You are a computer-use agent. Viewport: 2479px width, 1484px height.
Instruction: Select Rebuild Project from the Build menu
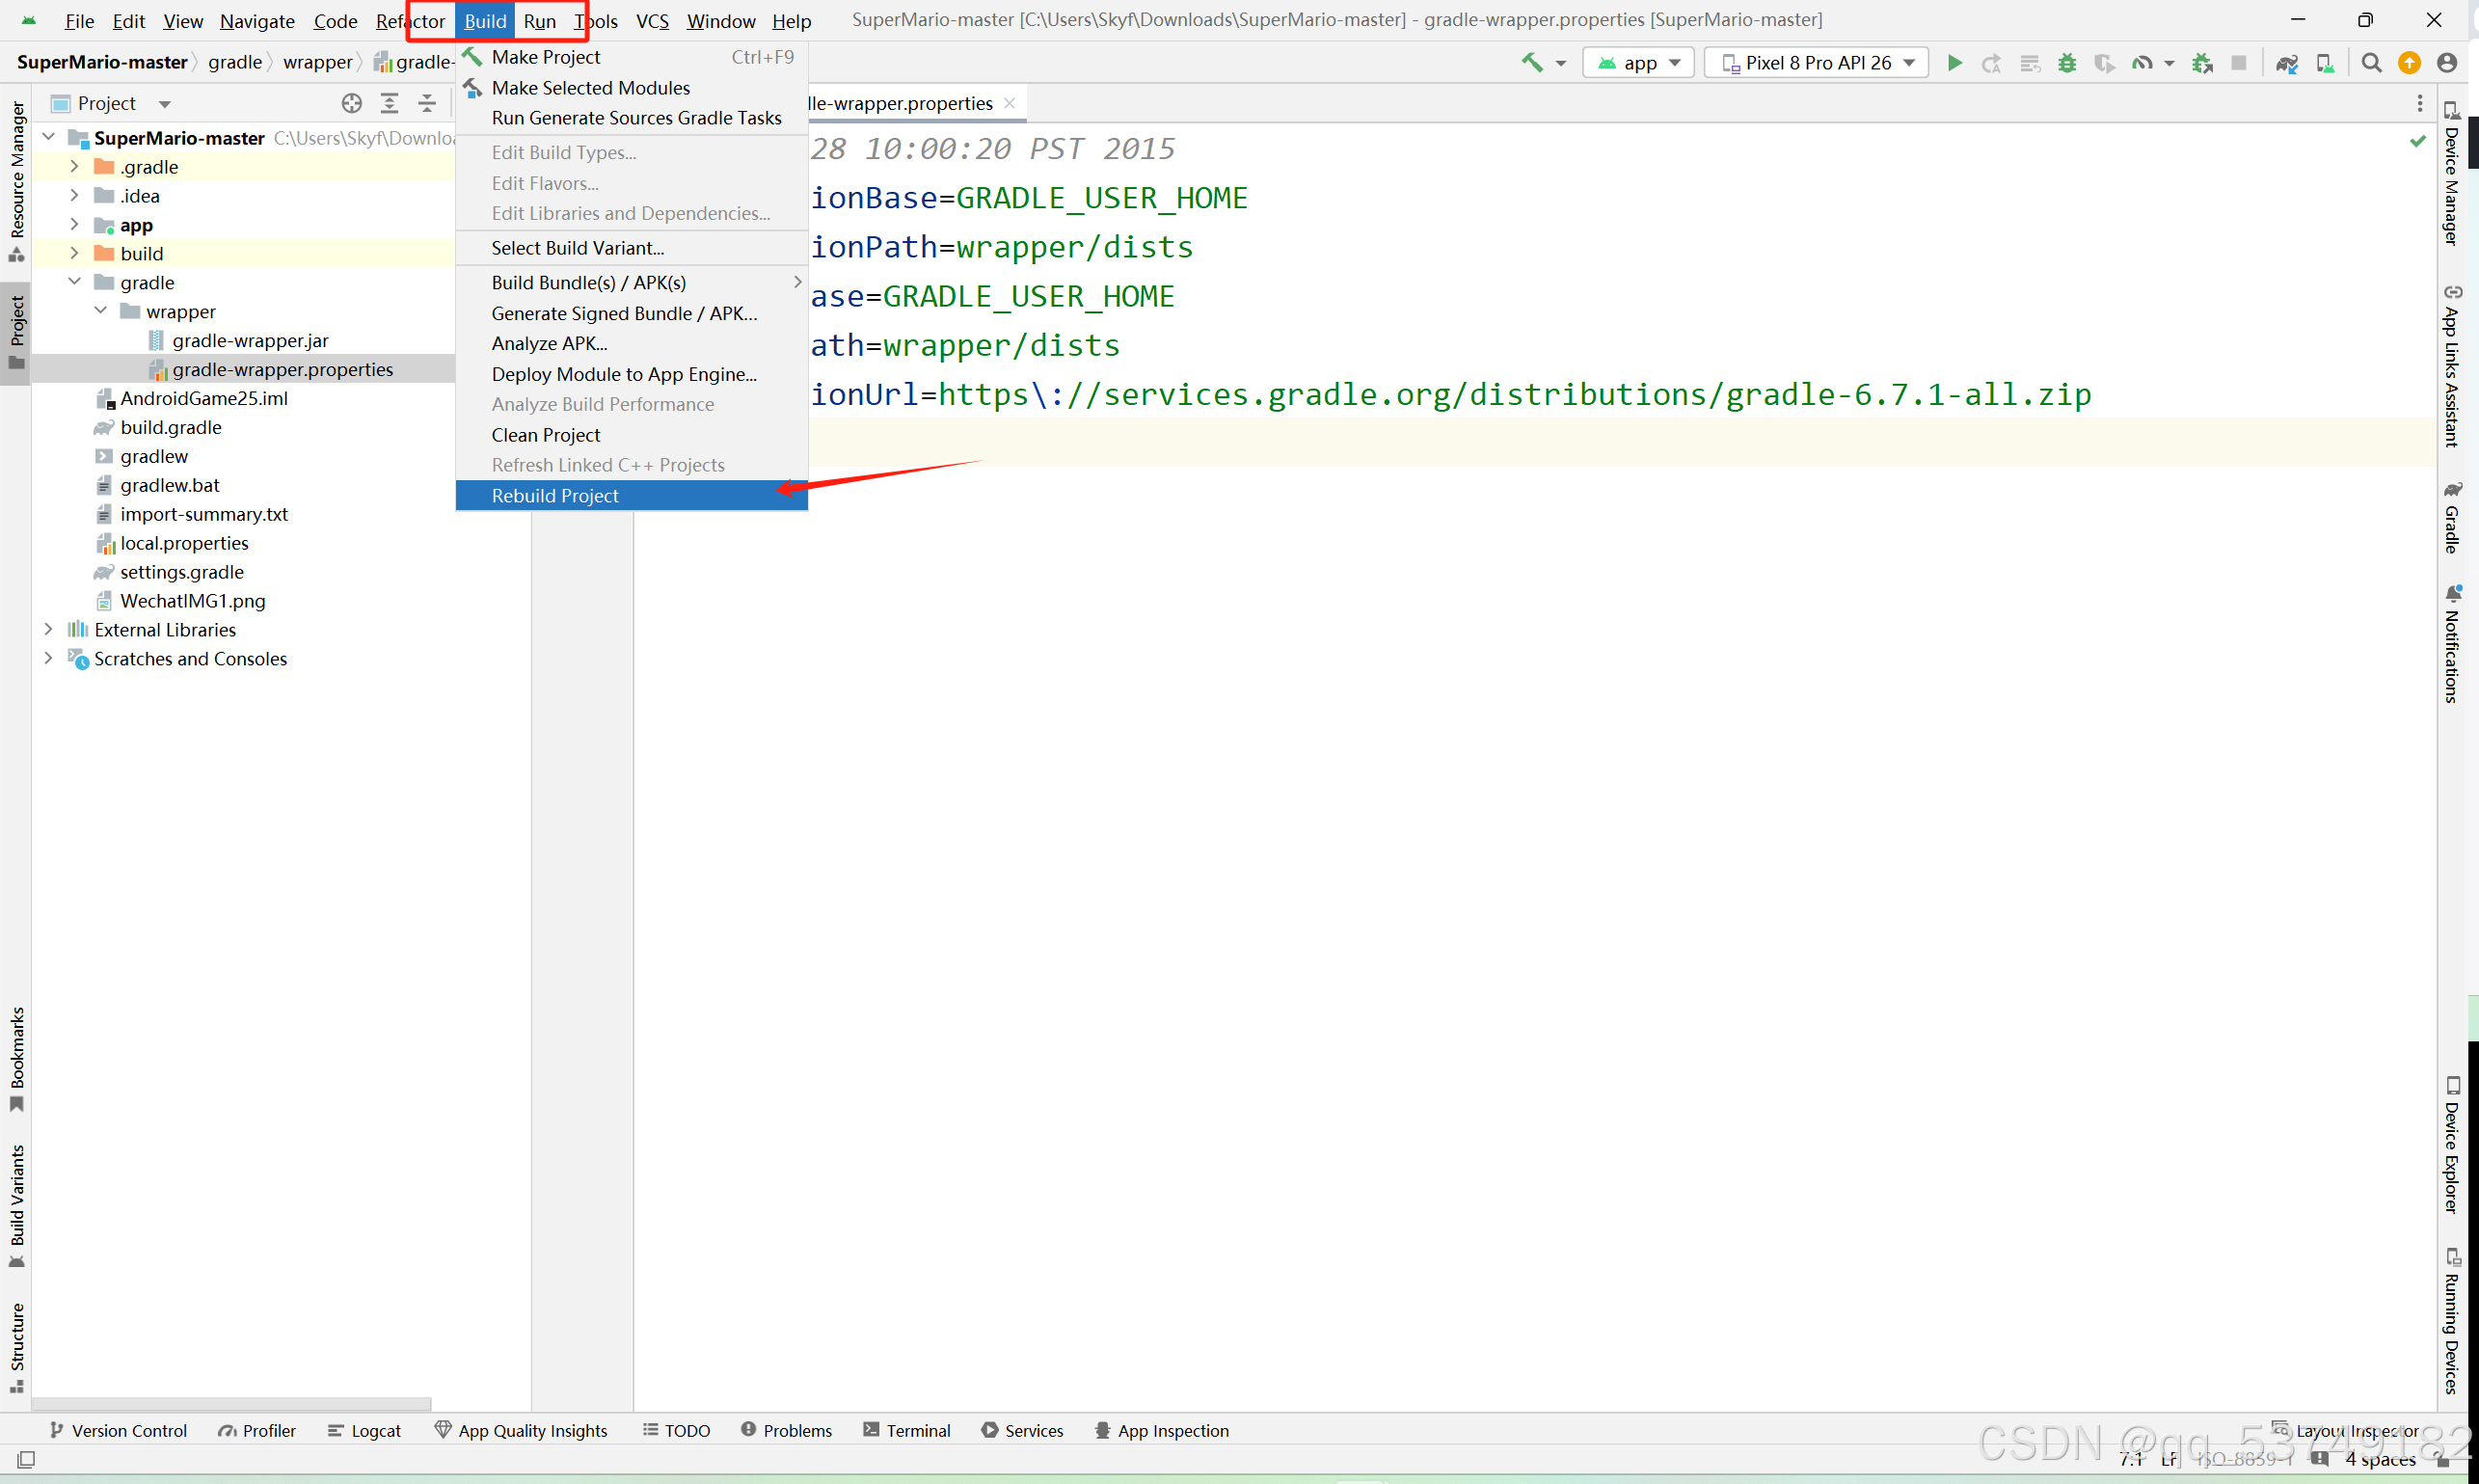click(555, 496)
